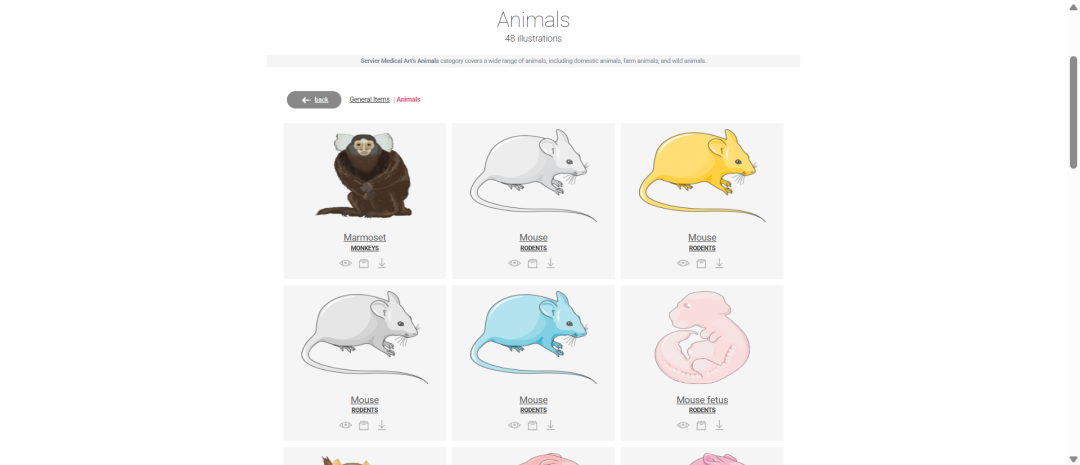Download the blue mouse illustration
Image resolution: width=1080 pixels, height=465 pixels.
coord(550,425)
